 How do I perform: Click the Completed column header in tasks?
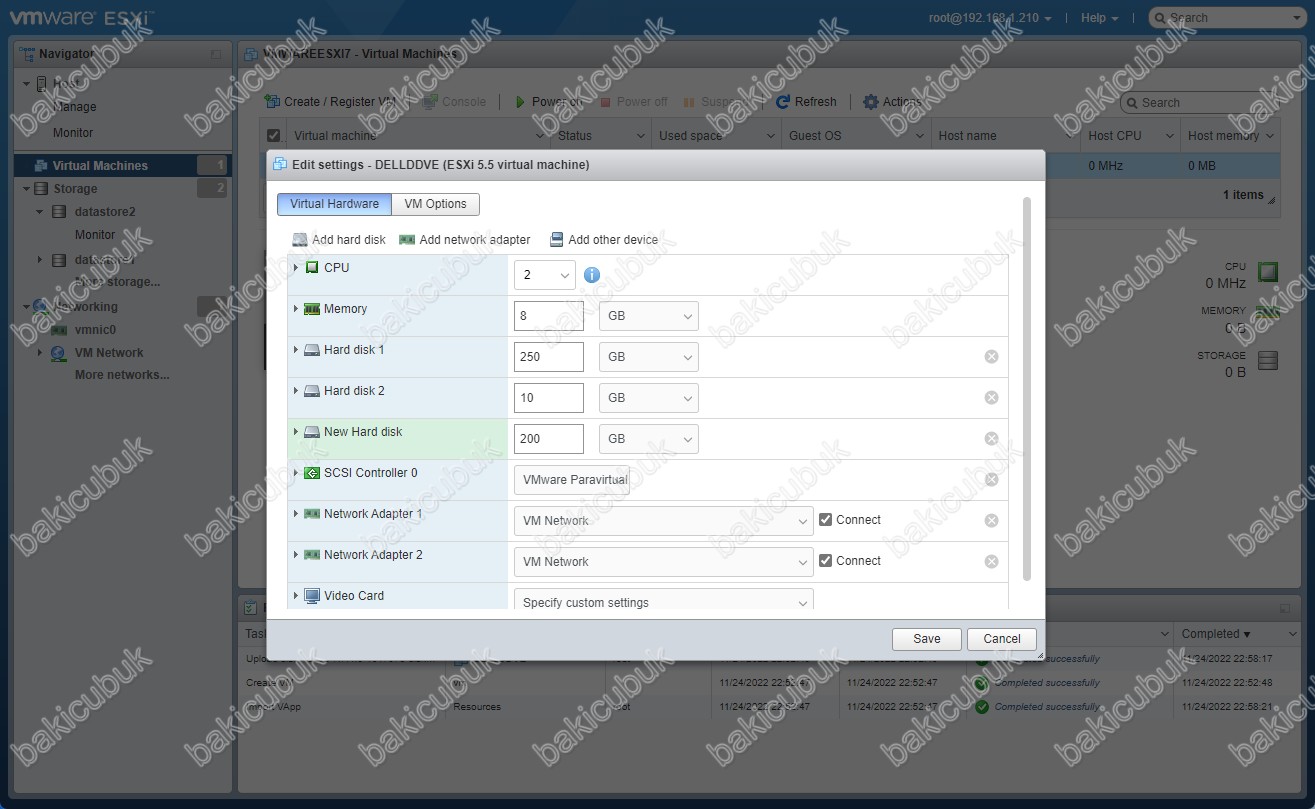coord(1238,634)
